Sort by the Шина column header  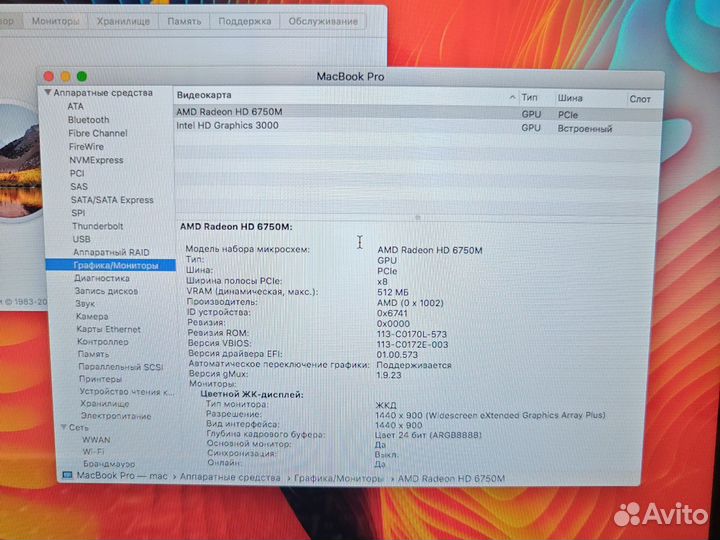tap(570, 98)
